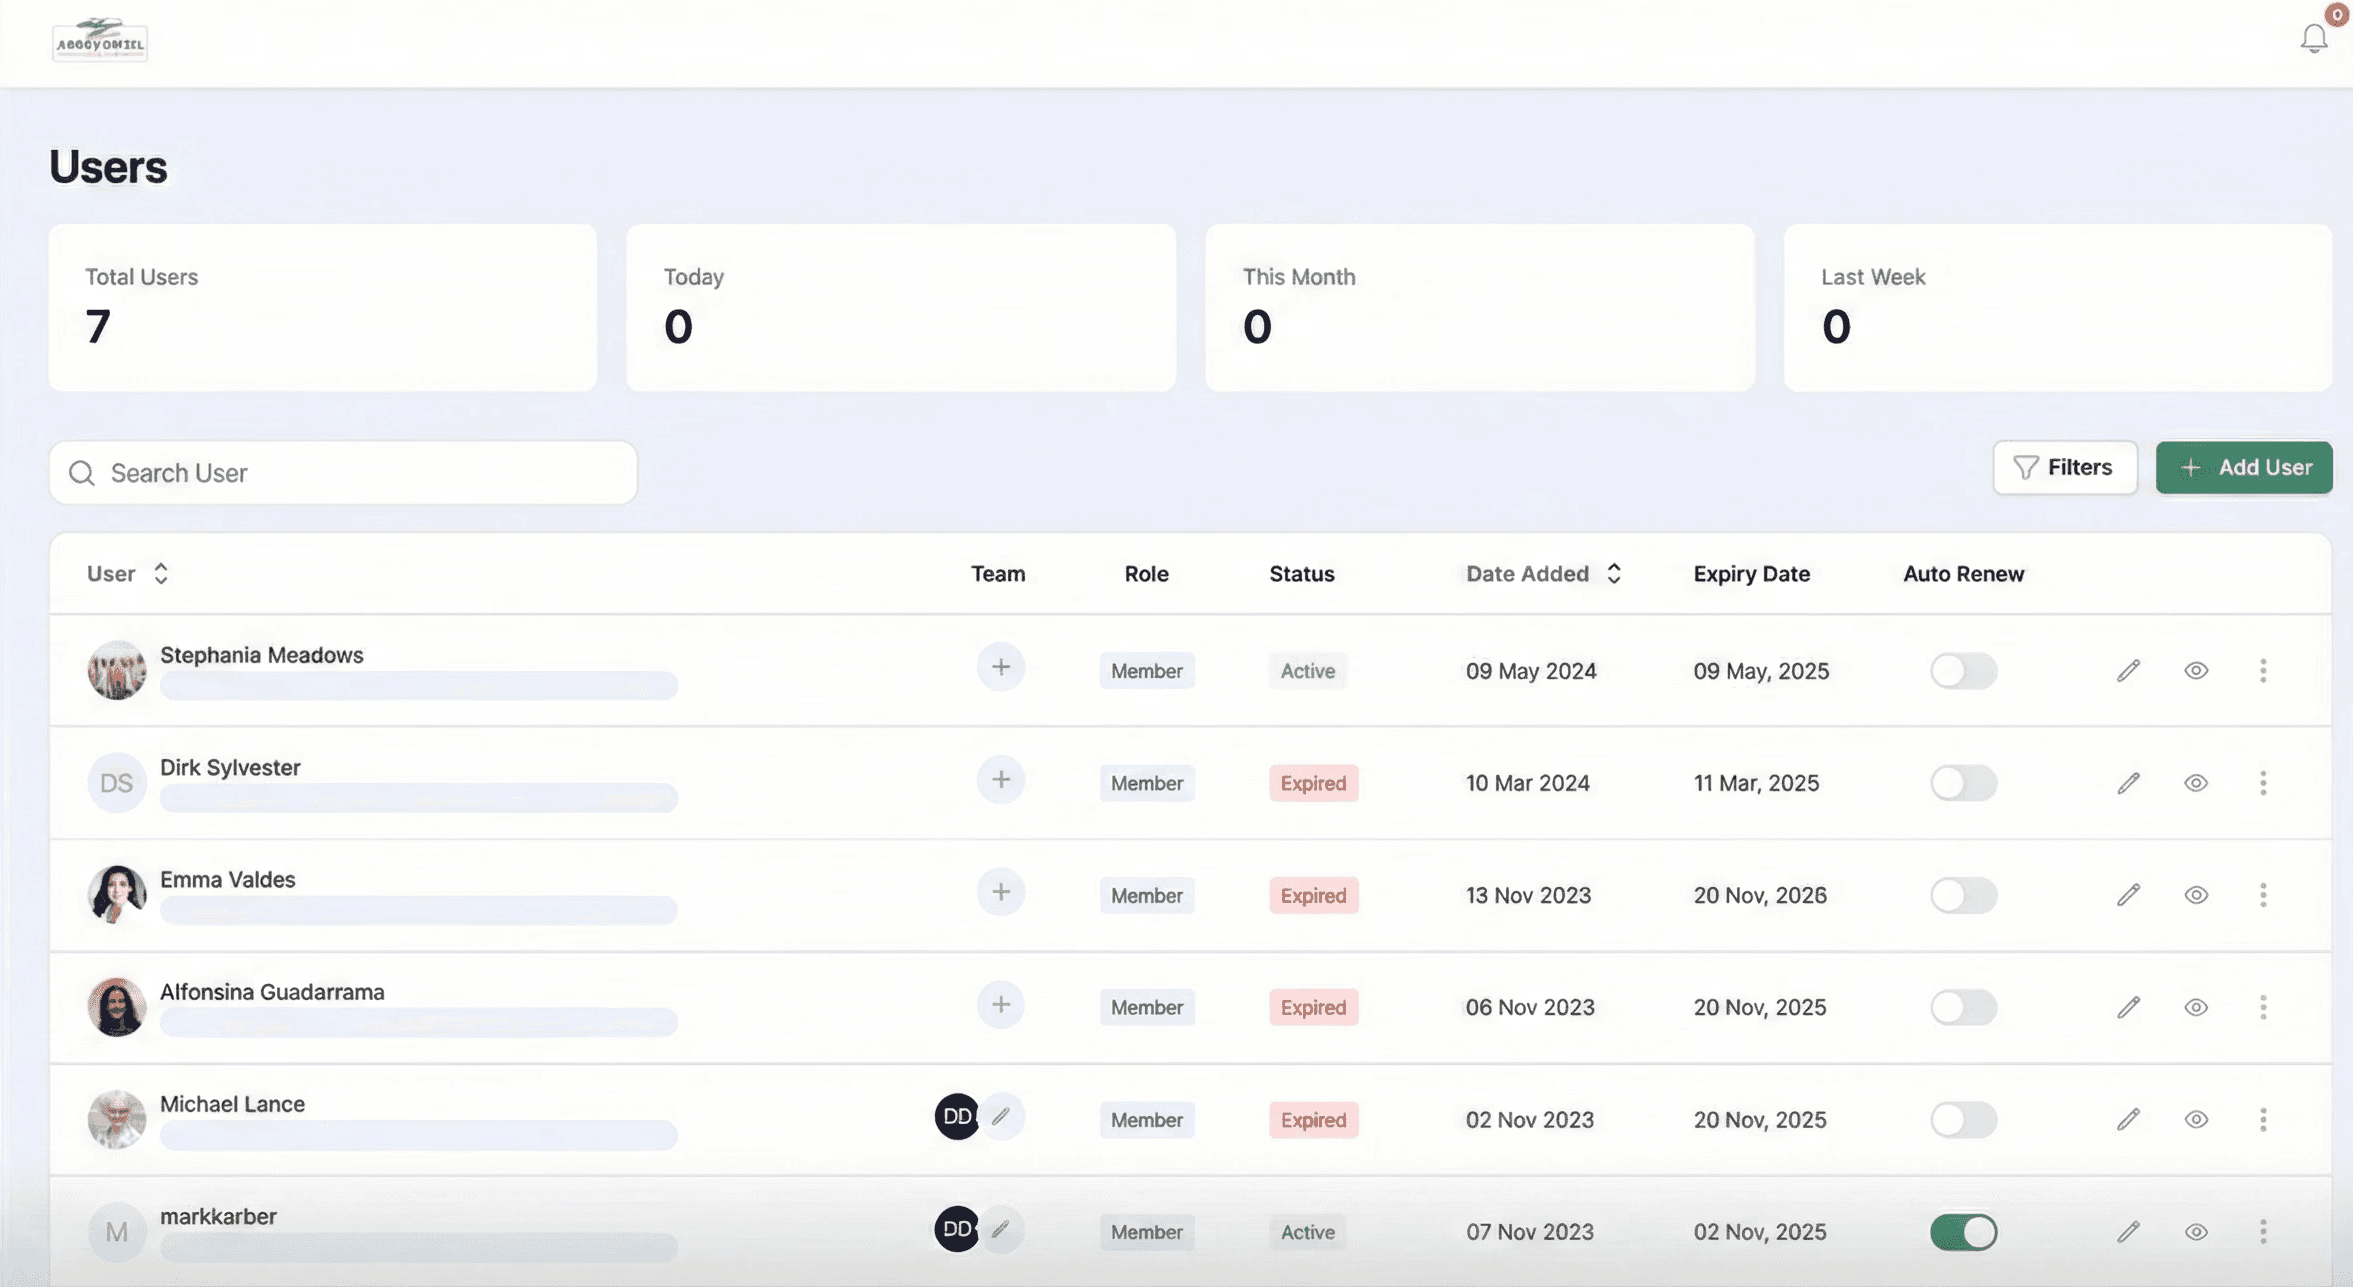
Task: Click the eye icon for Emma Valdes
Action: point(2195,895)
